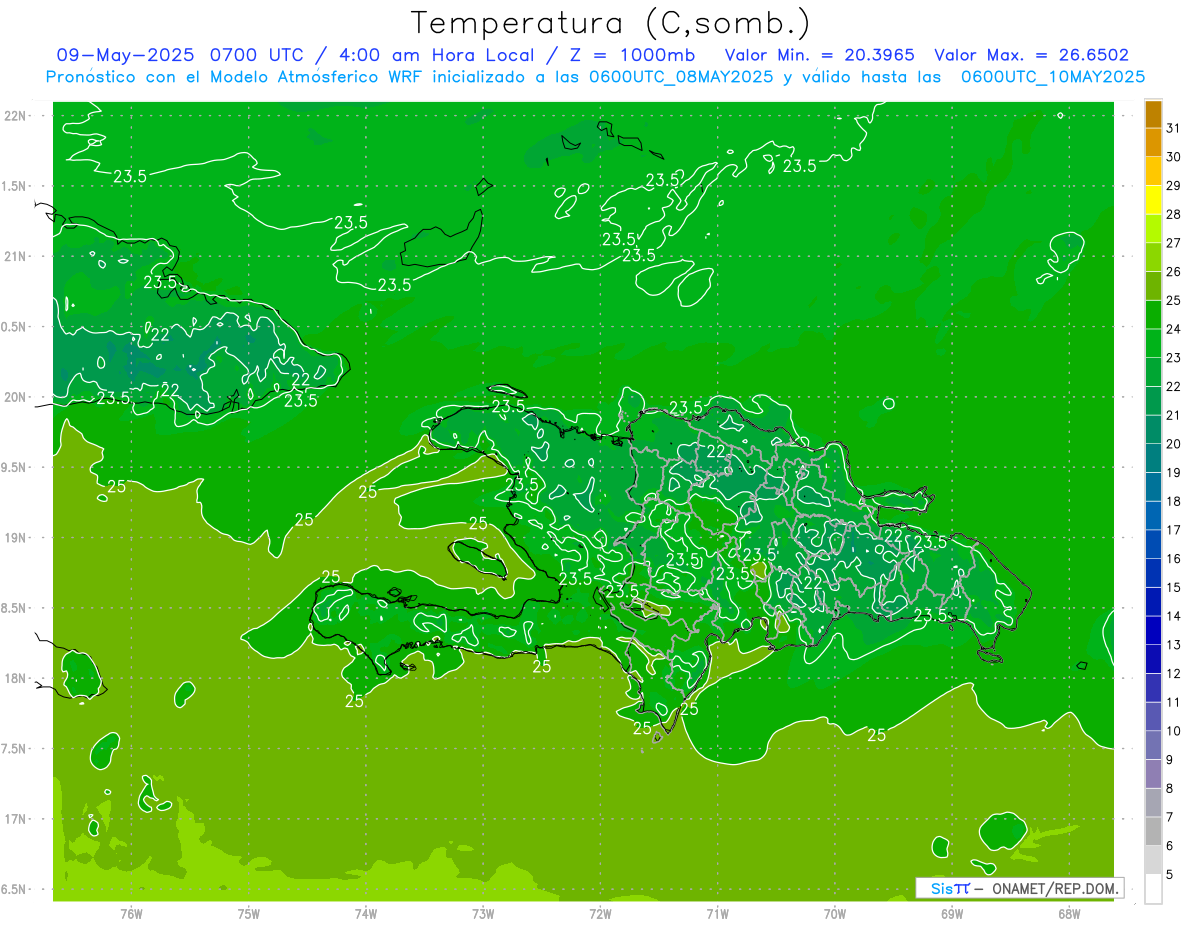
Task: Click the '69W' longitude axis label
Action: click(952, 914)
